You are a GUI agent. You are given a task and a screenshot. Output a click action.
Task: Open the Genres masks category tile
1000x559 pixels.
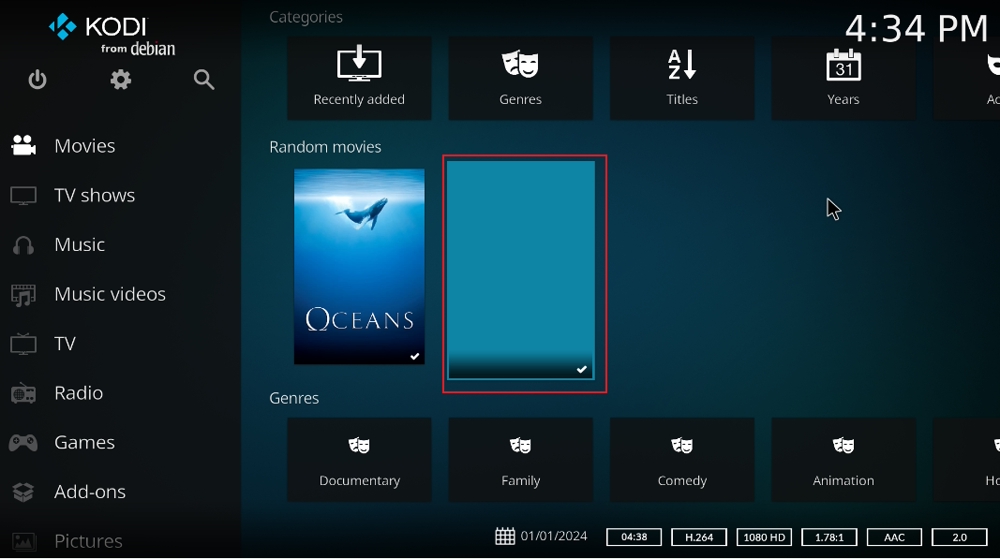pos(520,78)
